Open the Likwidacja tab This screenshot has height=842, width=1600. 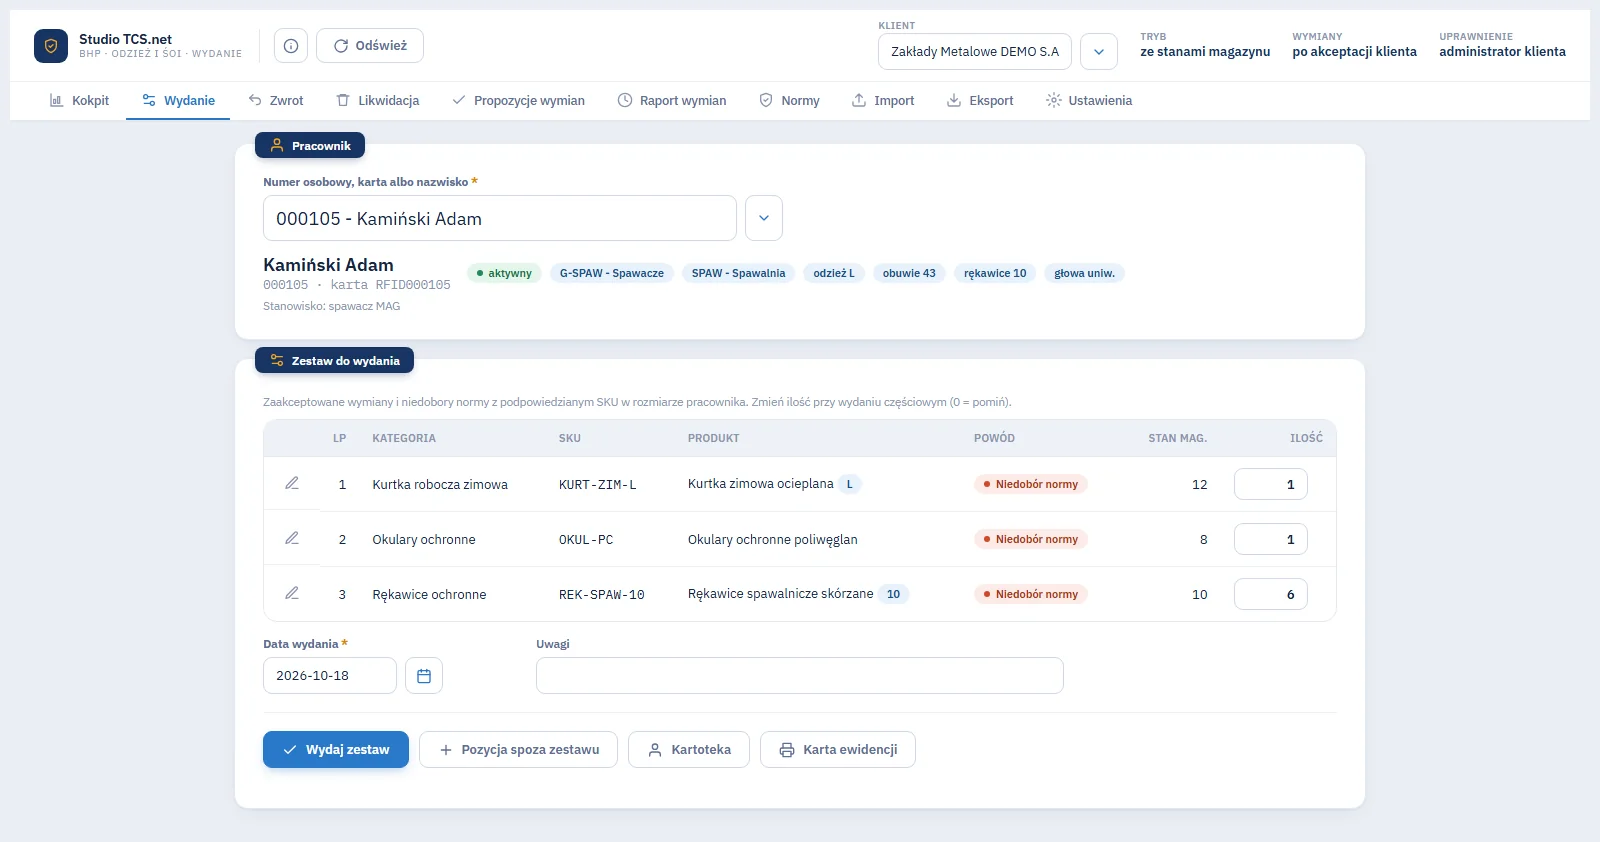[378, 100]
